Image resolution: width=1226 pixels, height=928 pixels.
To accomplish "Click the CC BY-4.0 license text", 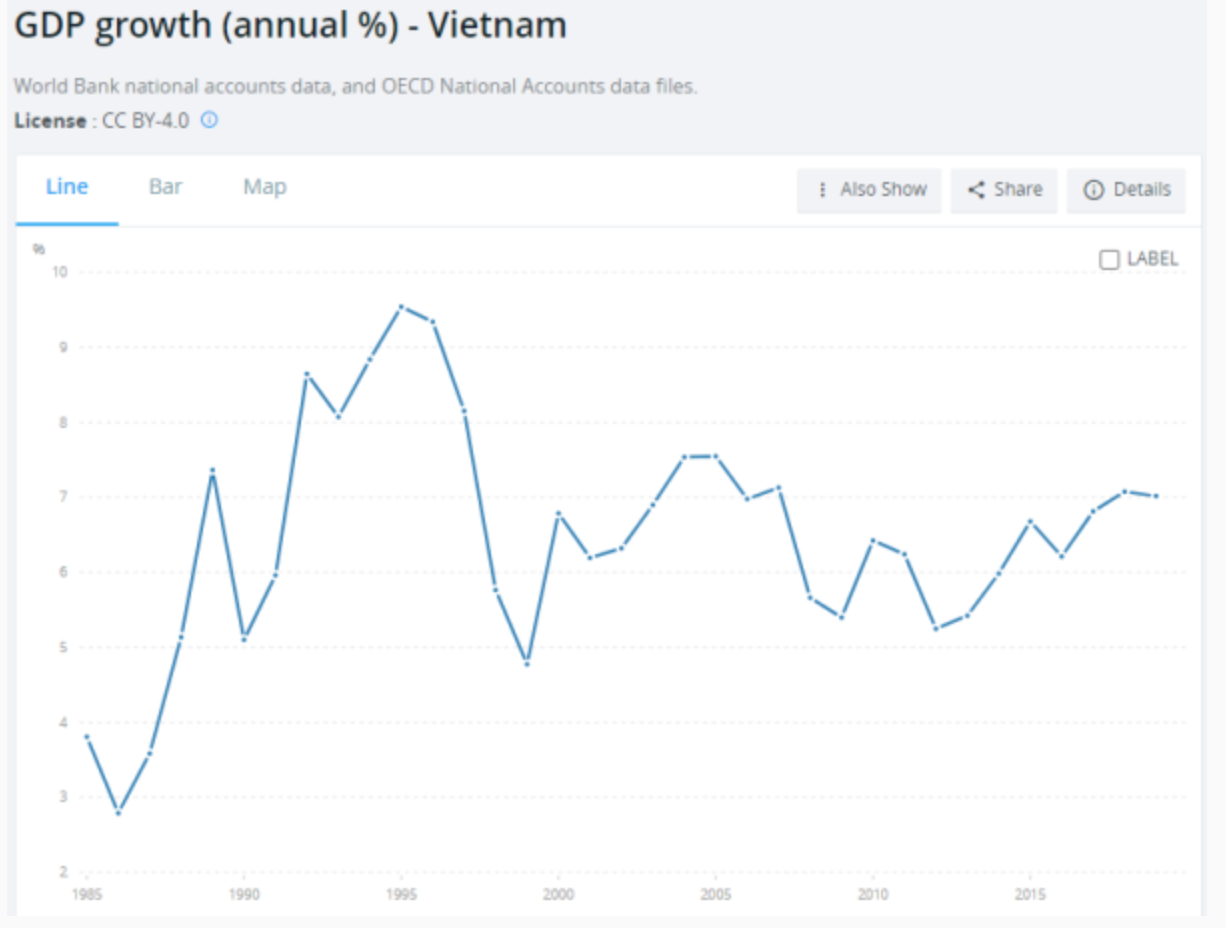I will tap(146, 121).
